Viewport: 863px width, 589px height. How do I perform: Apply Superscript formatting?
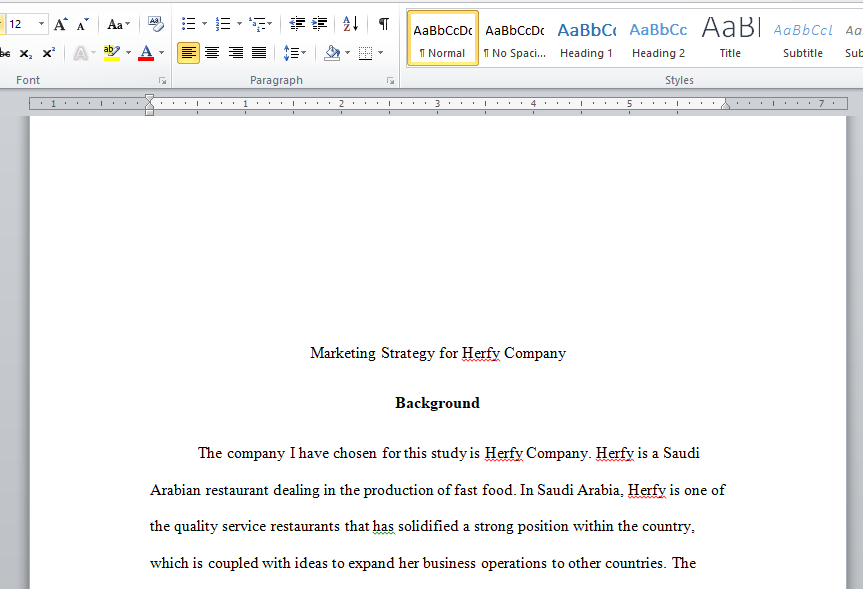[49, 53]
